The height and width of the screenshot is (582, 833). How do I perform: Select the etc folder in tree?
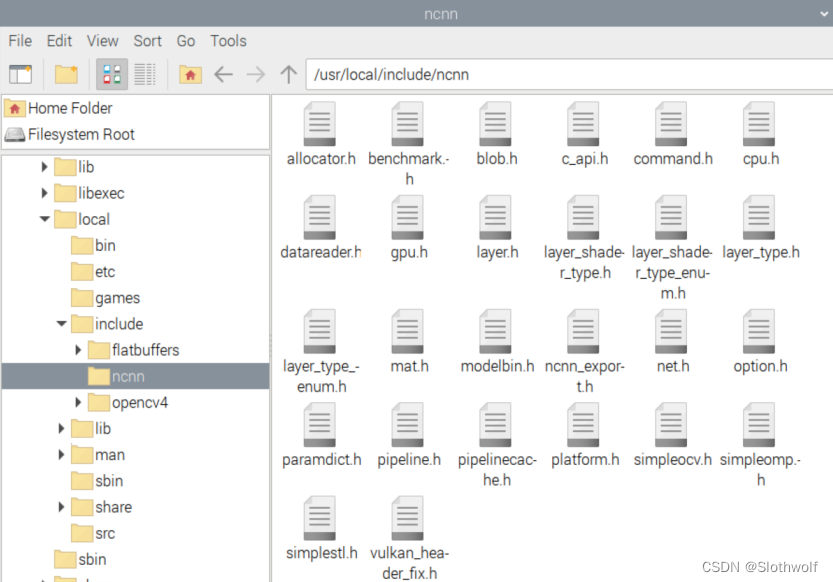tap(94, 272)
